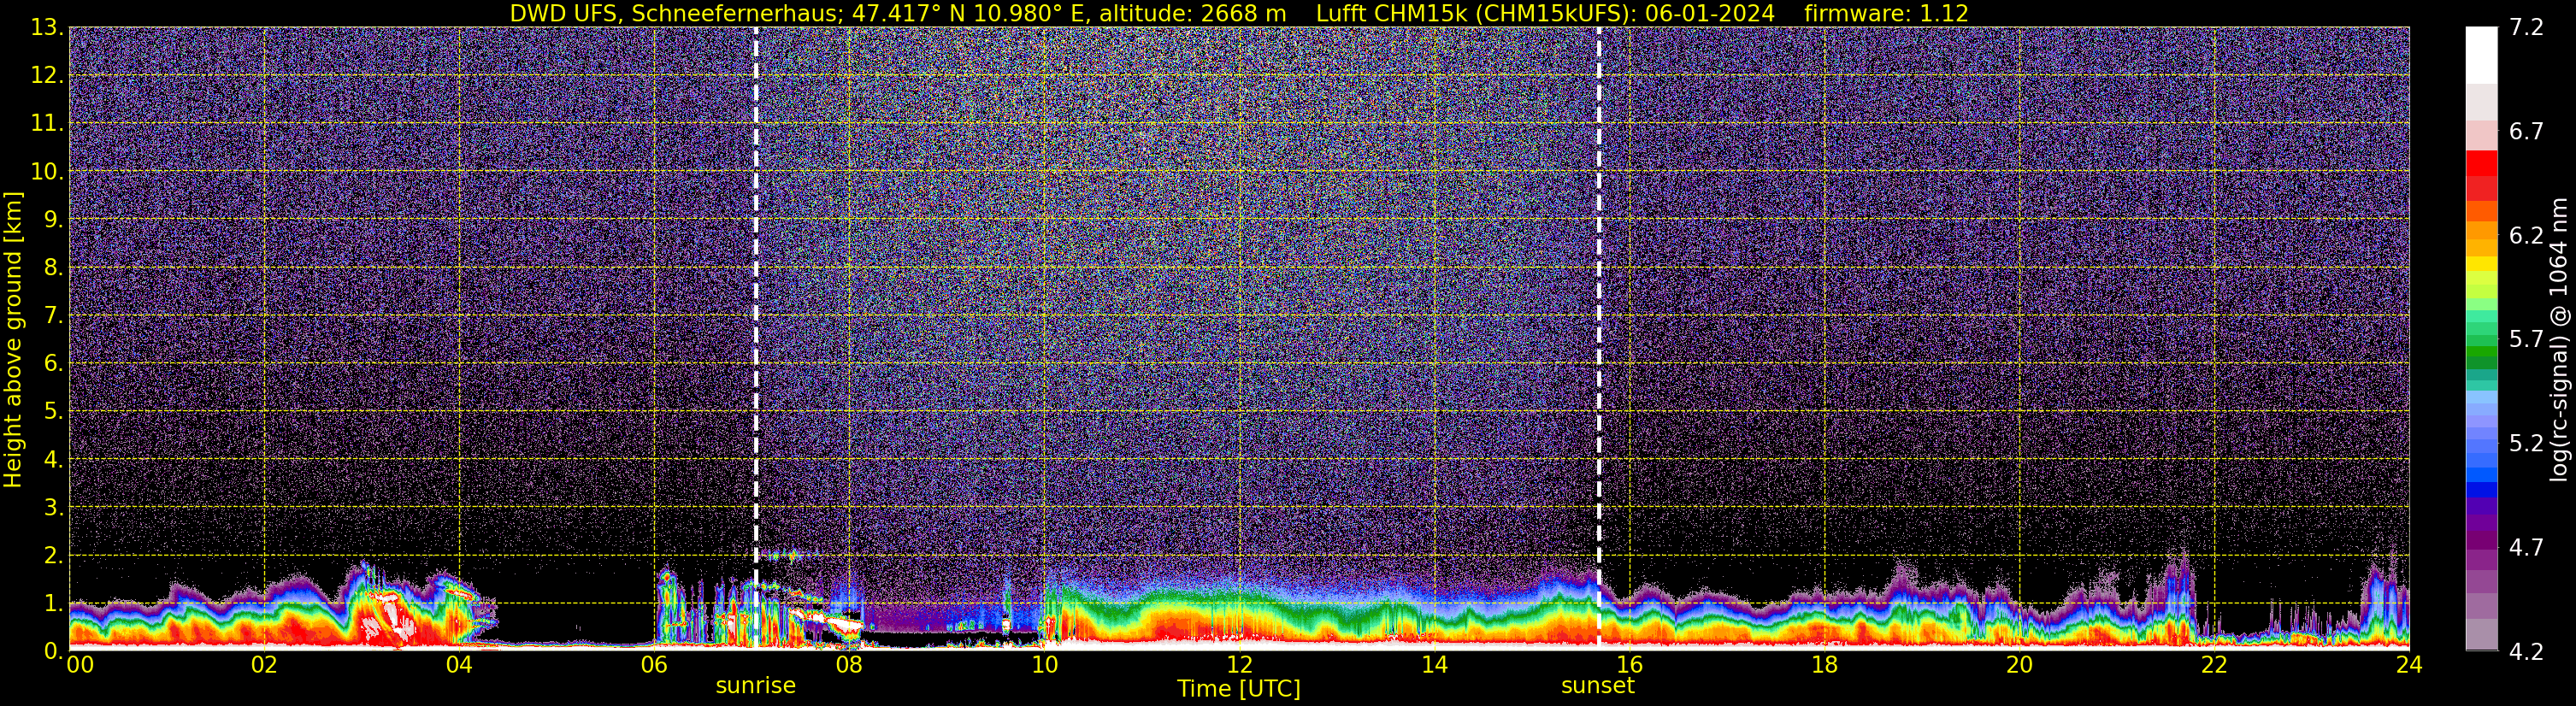Click the 6.7 value on the colorbar
Screen dimensions: 2576x706
point(2526,132)
